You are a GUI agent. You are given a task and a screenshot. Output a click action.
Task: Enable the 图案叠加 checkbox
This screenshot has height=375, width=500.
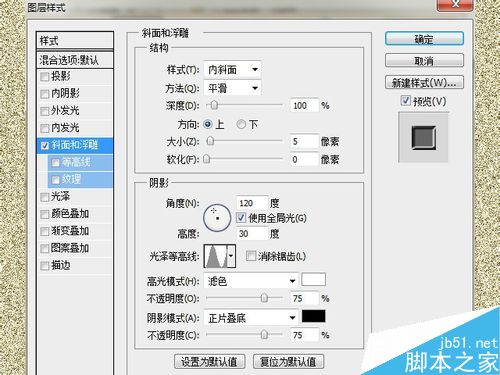44,249
